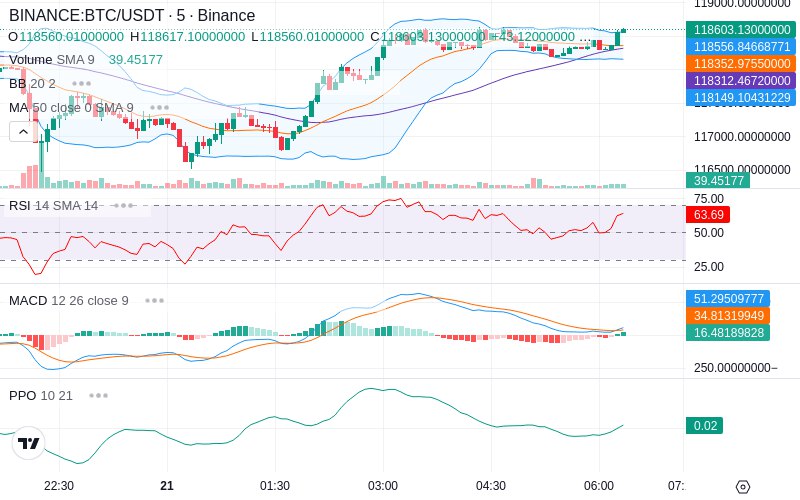This screenshot has width=800, height=500.
Task: Open more options for PPO 10 21
Action: coord(98,395)
